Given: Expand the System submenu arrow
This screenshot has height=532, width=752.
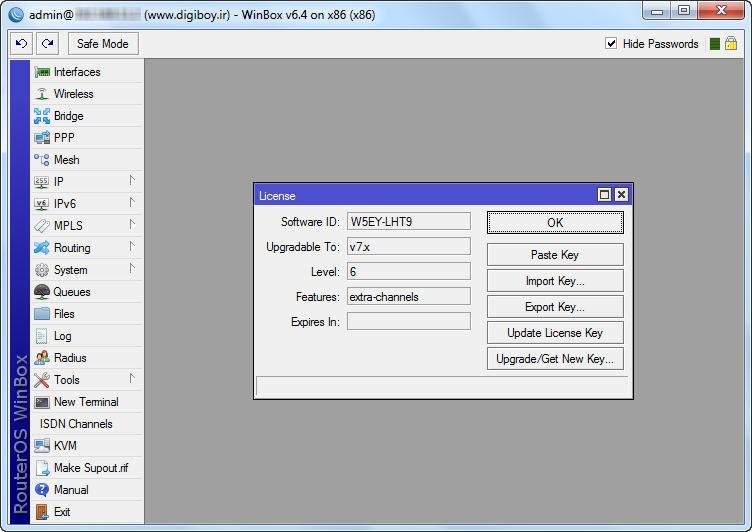Looking at the screenshot, I should 132,269.
